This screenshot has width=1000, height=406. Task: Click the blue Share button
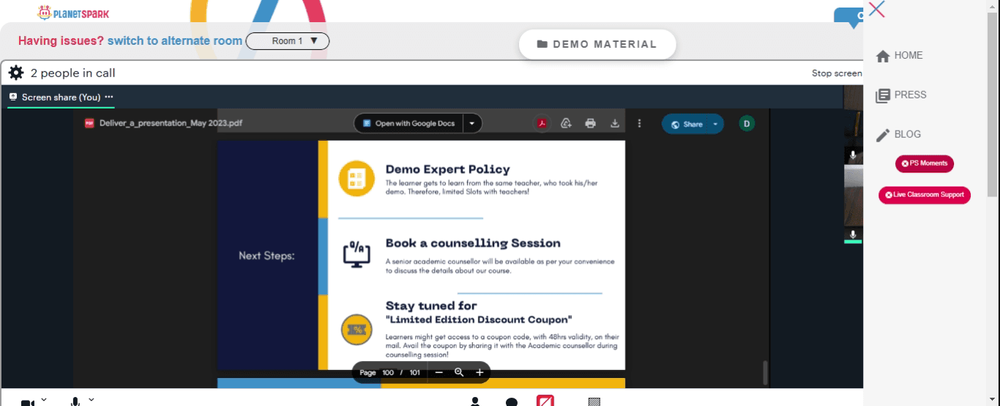click(x=686, y=124)
